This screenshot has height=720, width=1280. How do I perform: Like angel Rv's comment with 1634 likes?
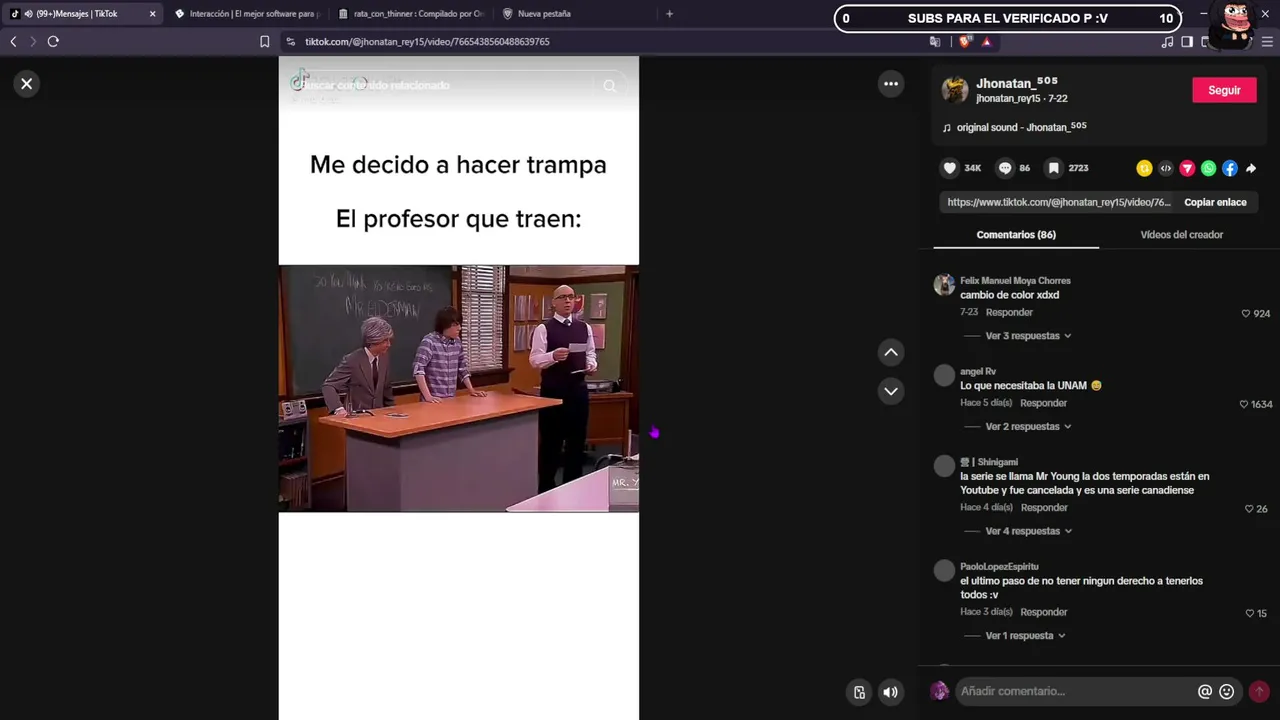pyautogui.click(x=1244, y=405)
